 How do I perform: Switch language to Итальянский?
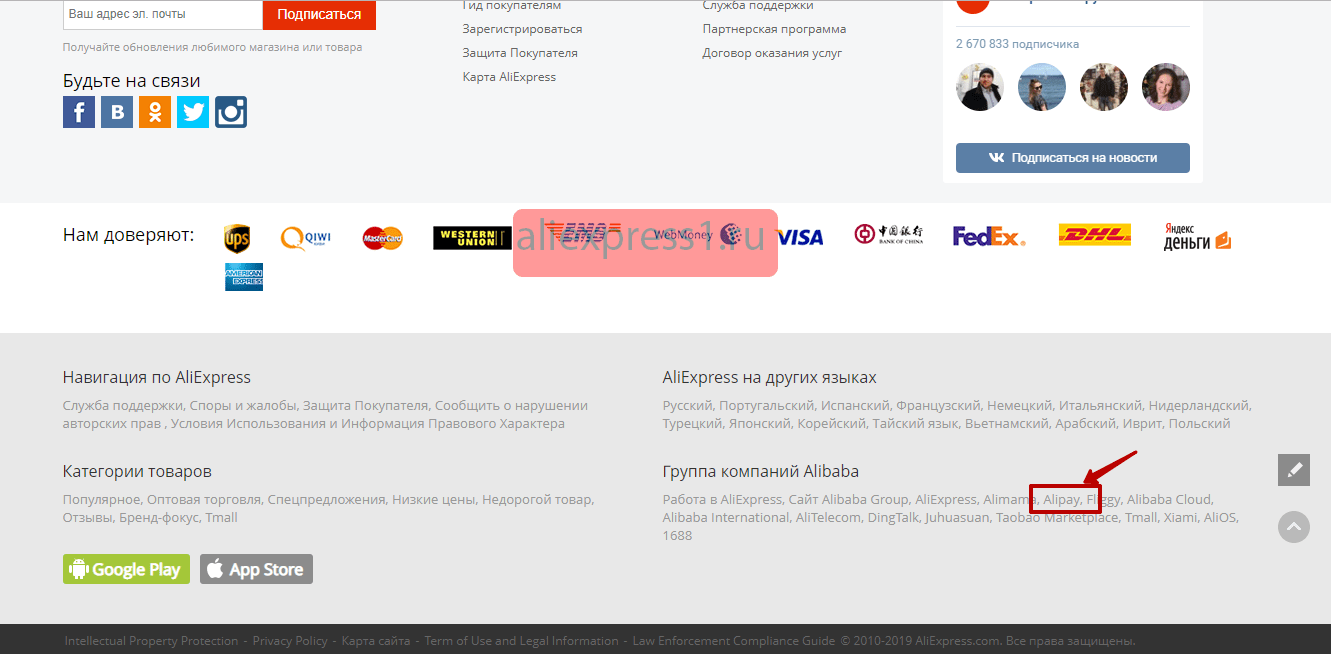pos(1100,406)
